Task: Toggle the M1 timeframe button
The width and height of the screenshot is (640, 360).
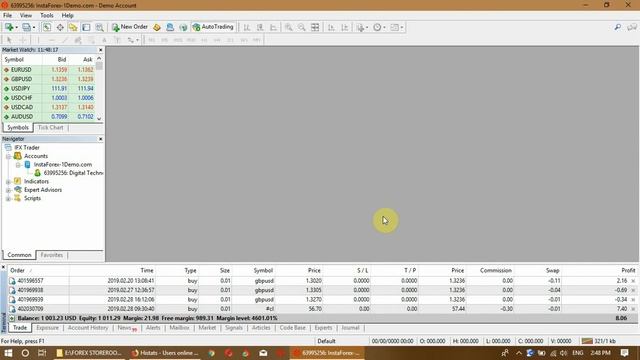Action: [x=151, y=40]
